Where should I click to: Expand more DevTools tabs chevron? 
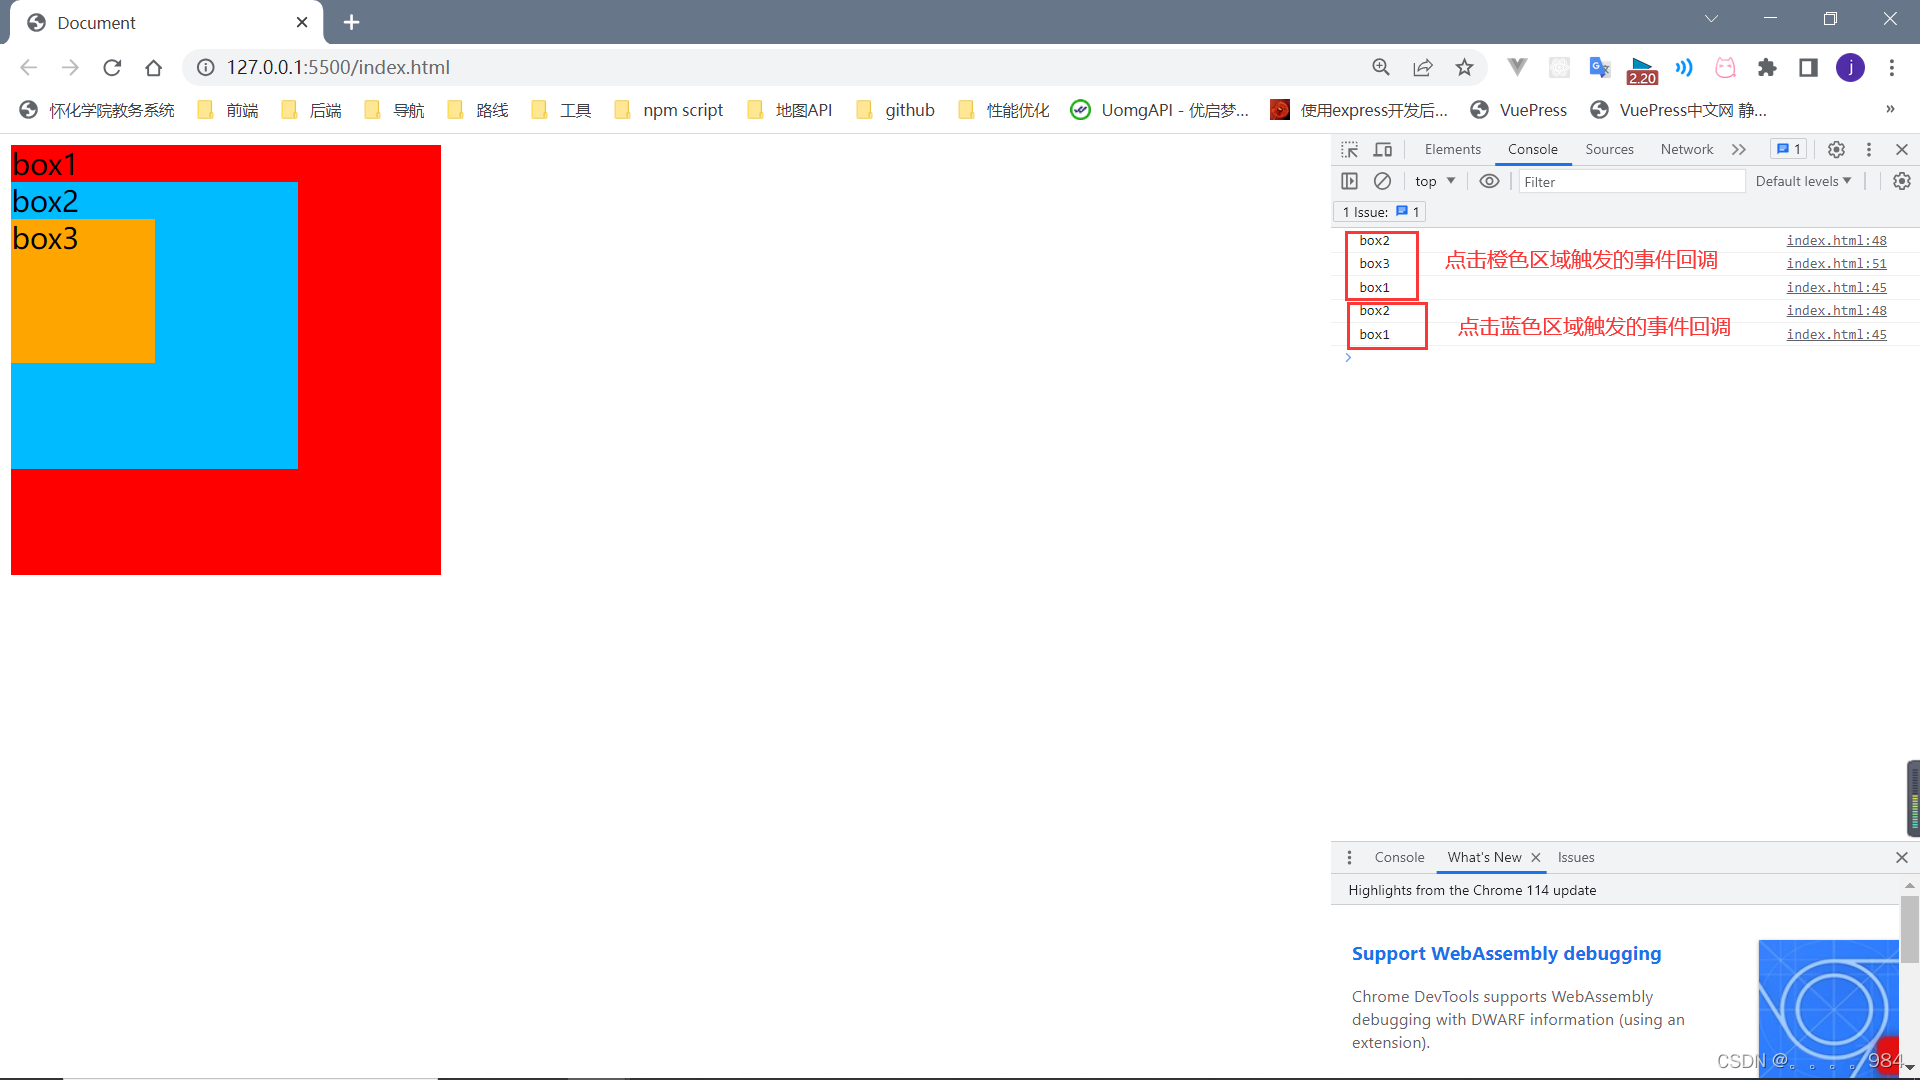[x=1739, y=149]
